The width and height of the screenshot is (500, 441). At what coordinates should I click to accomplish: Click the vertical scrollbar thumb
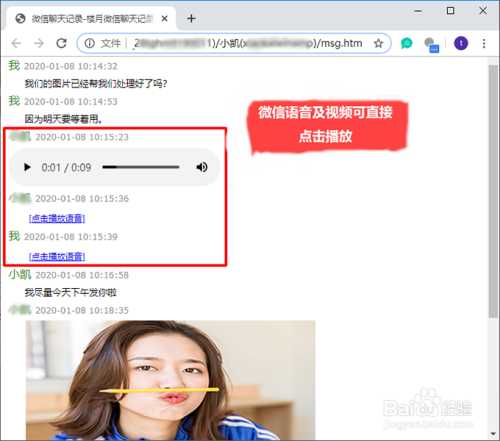click(x=493, y=191)
